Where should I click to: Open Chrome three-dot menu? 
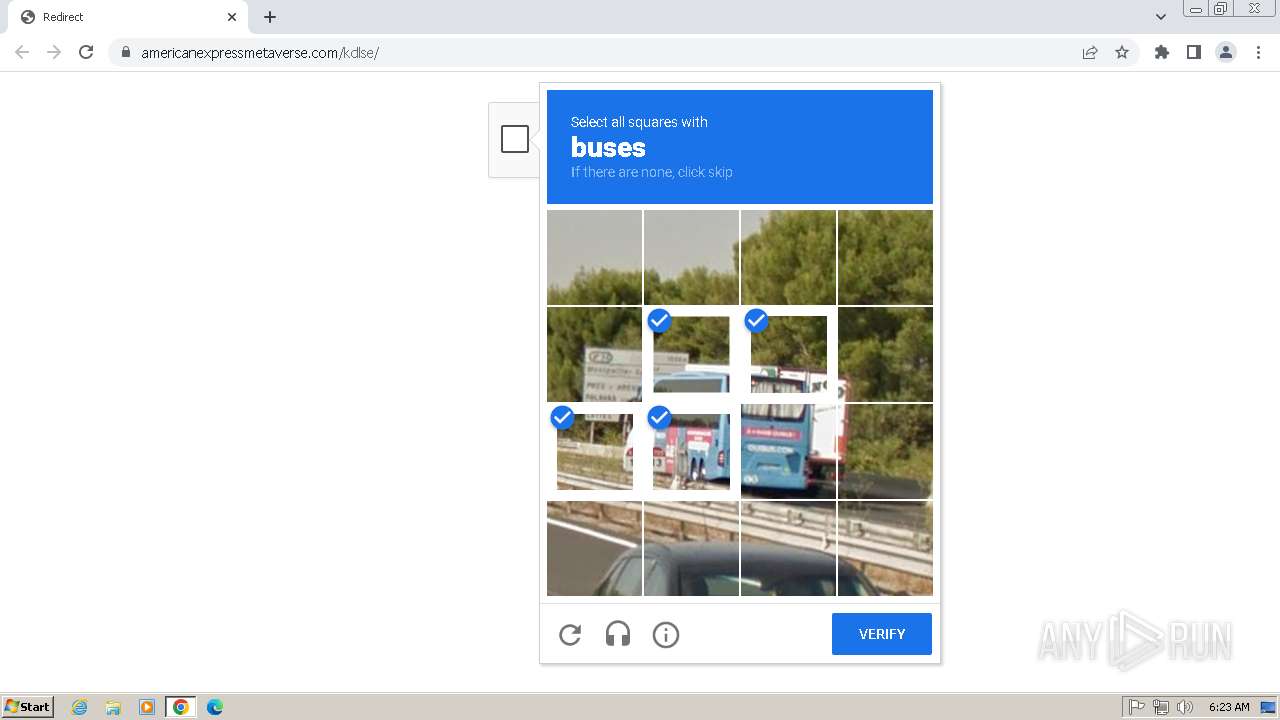click(1259, 53)
